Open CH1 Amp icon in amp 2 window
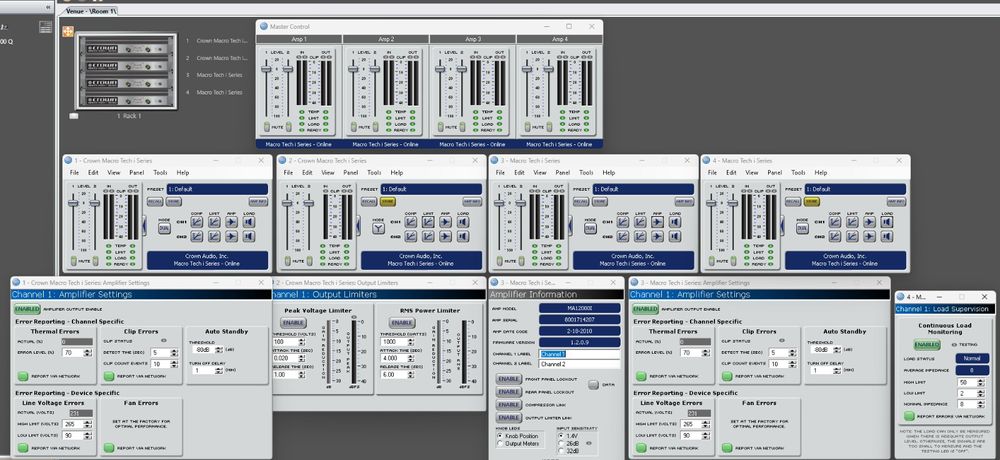1000x460 pixels. coord(445,222)
